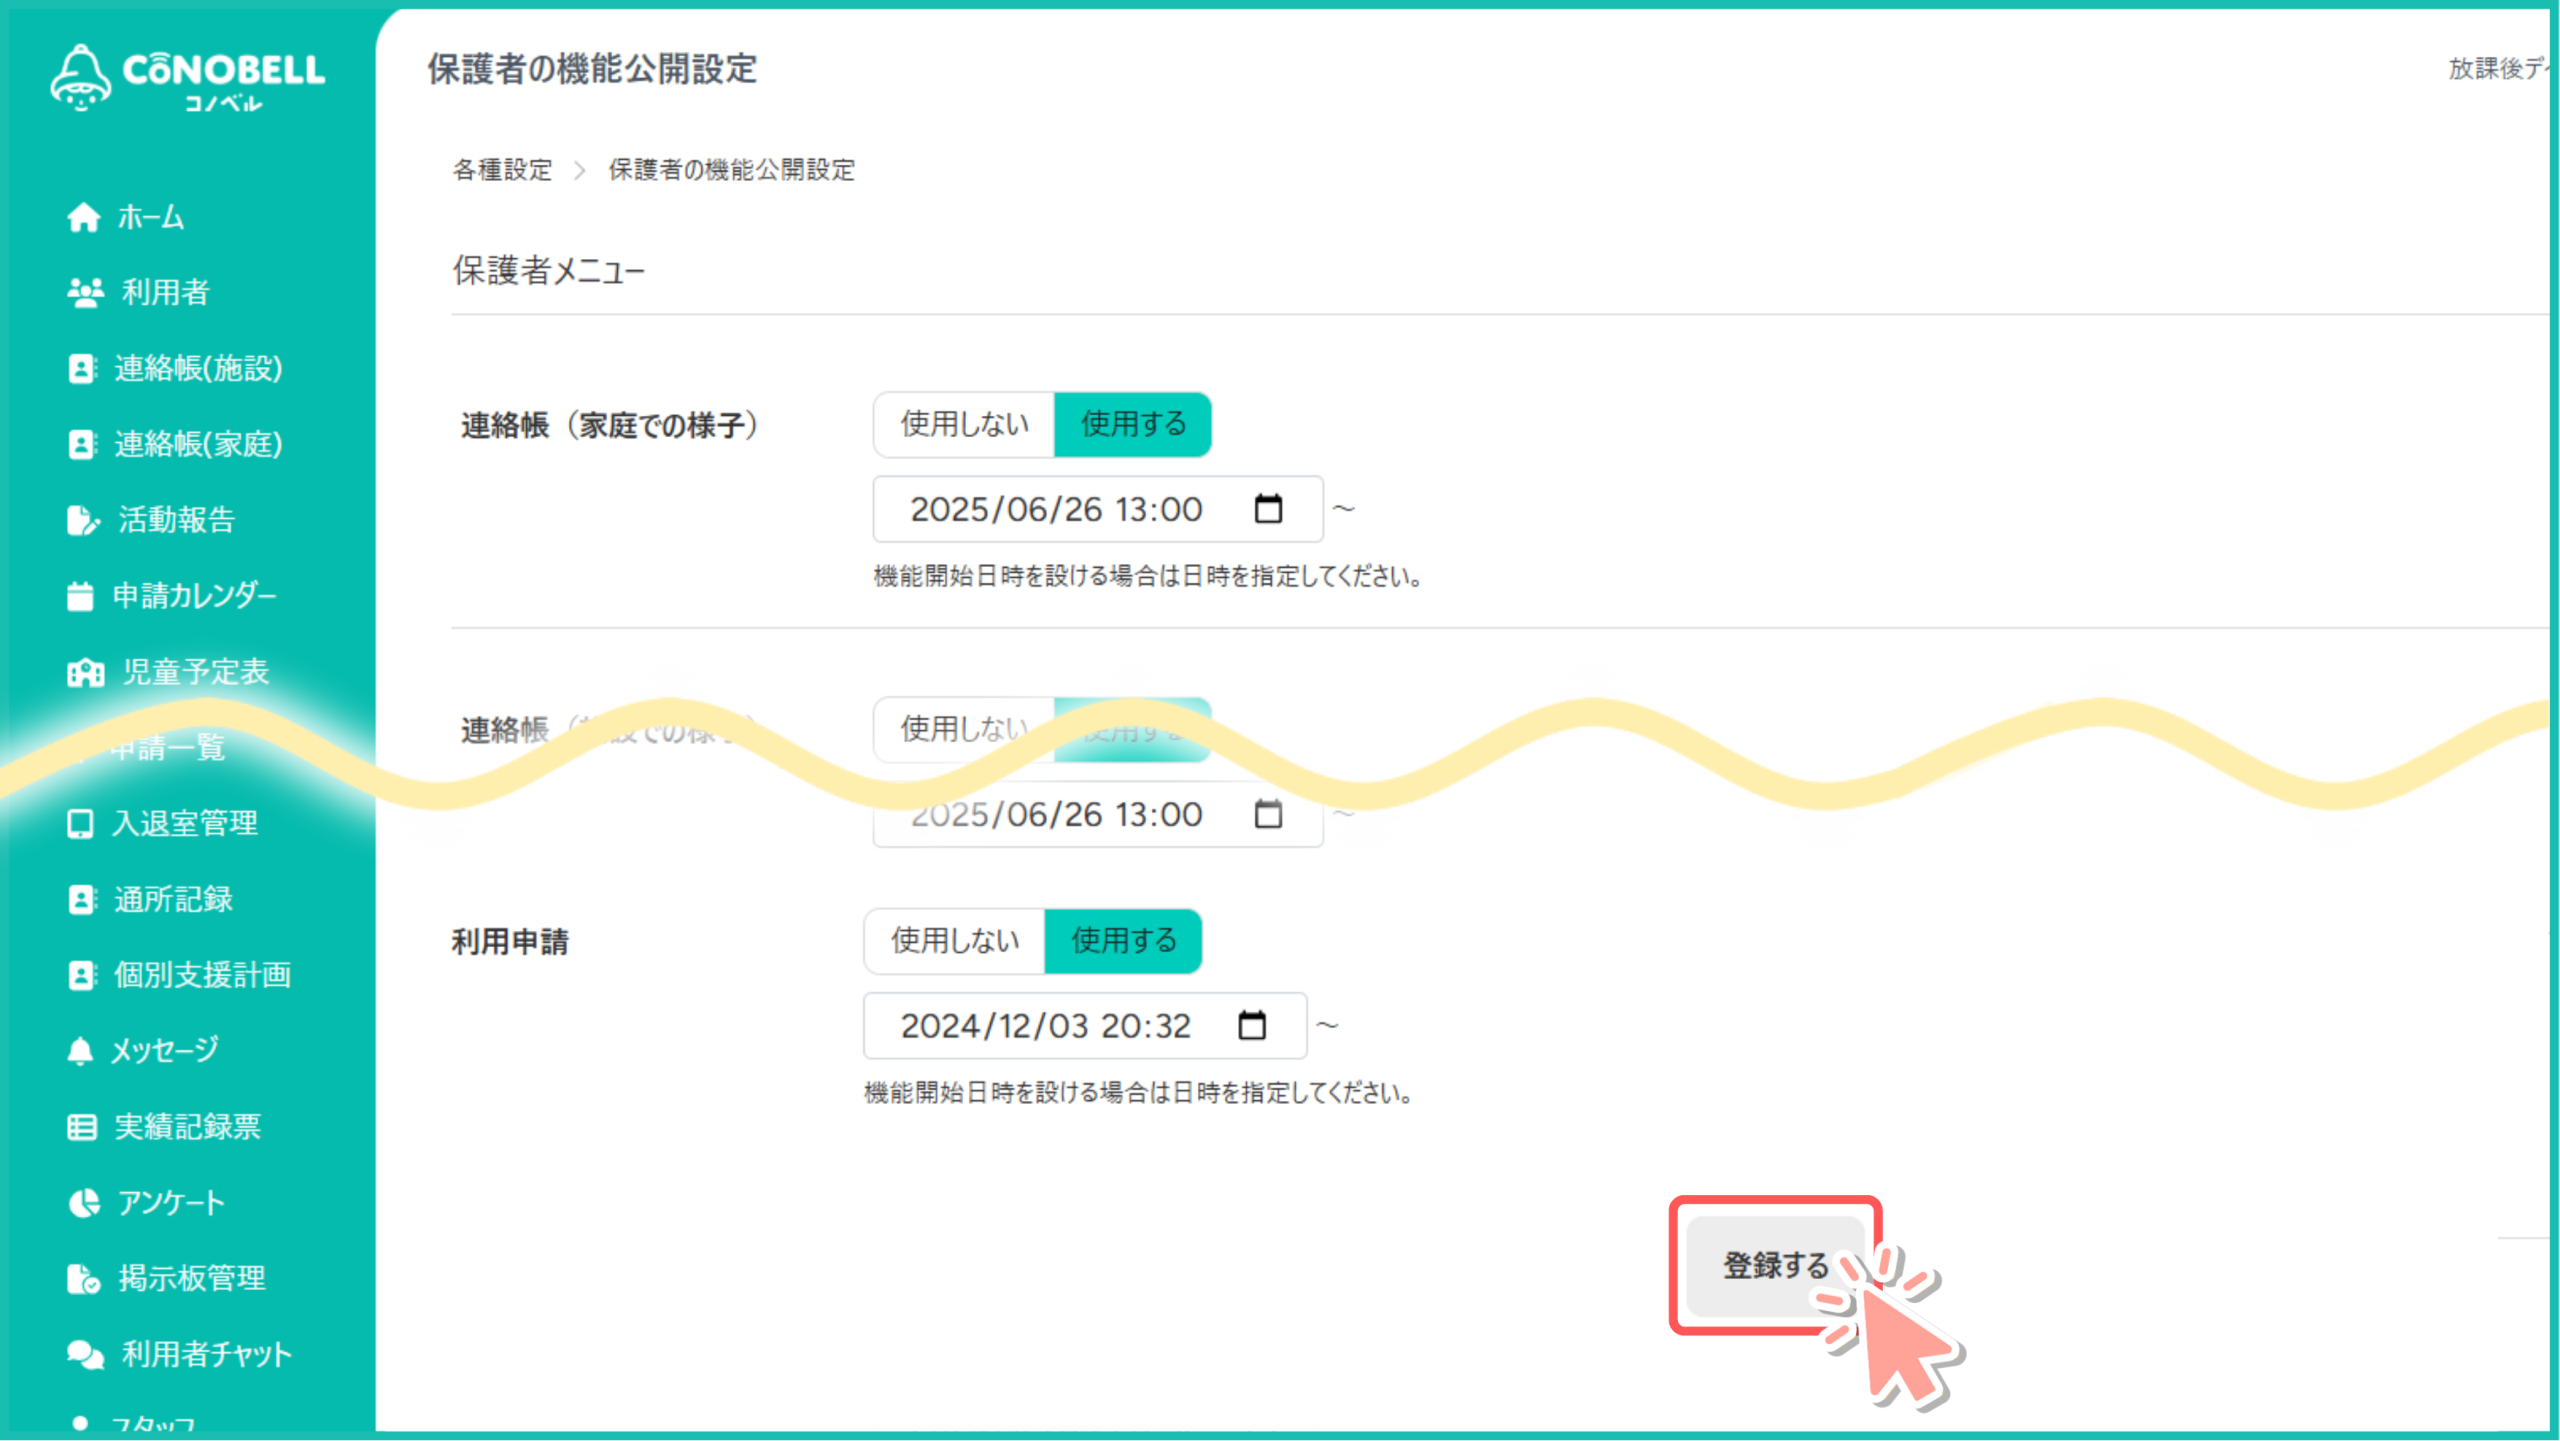Go to 個別支援計画 menu item

click(202, 975)
